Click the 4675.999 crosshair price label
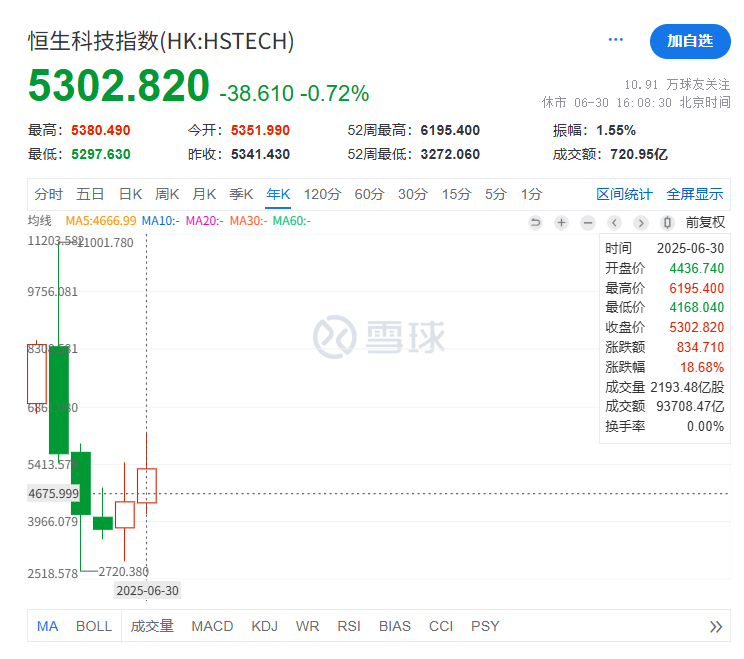This screenshot has height=659, width=744. [53, 493]
